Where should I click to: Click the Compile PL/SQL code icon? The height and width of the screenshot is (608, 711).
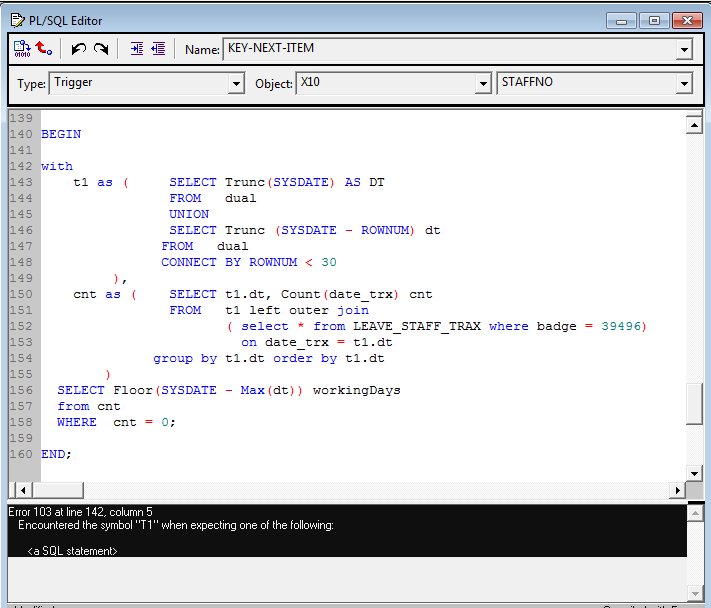coord(23,48)
